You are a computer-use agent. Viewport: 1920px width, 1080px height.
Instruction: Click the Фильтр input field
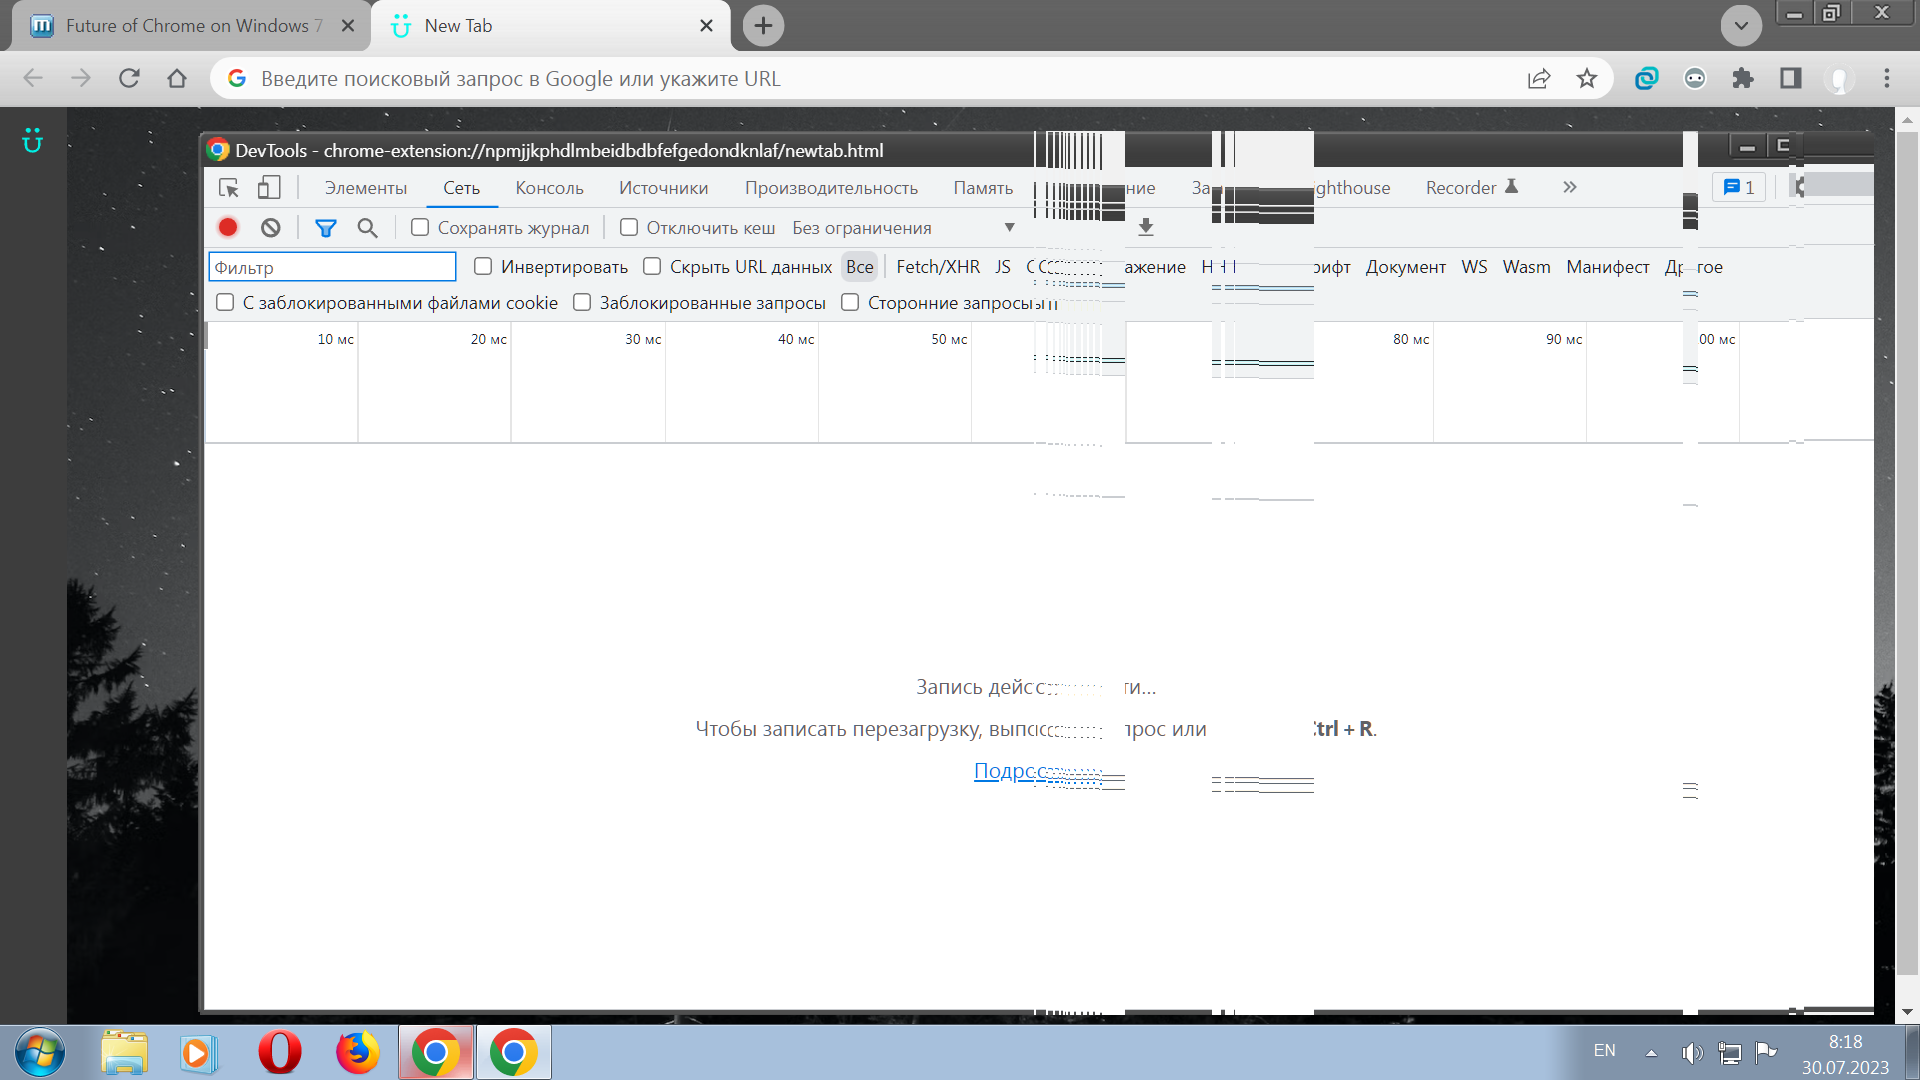click(332, 267)
